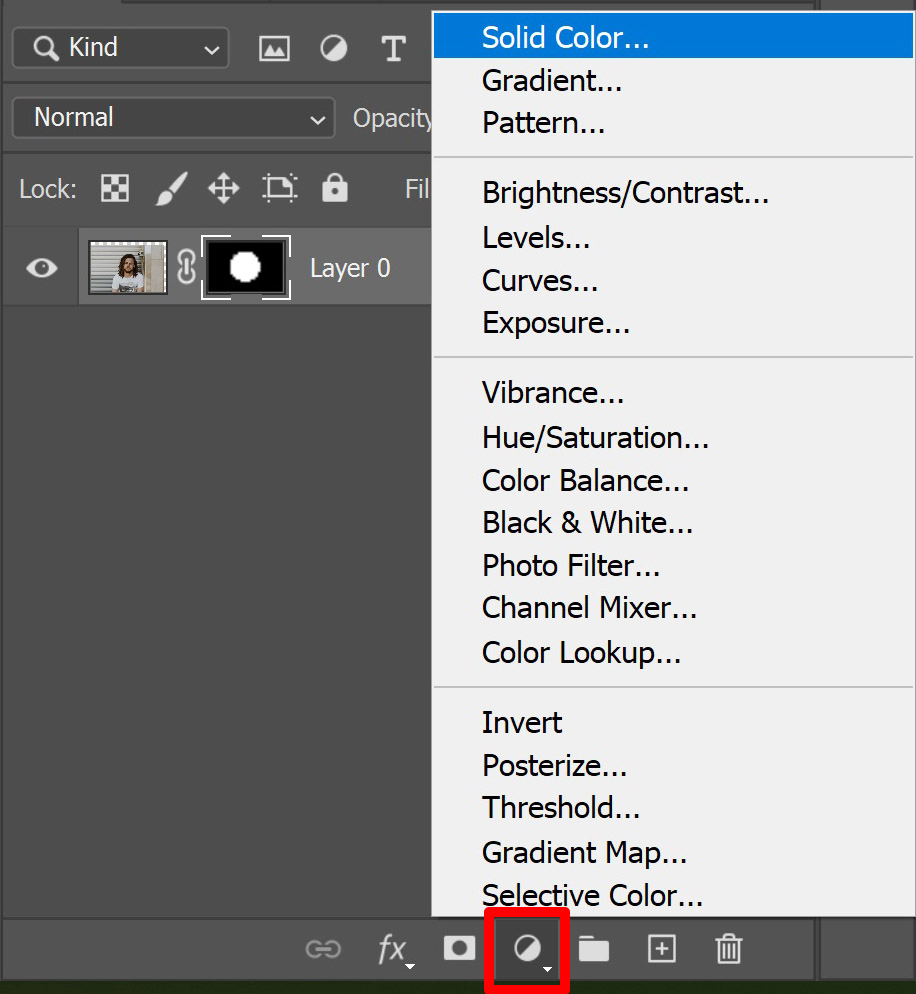Open the adjustment layer menu button
This screenshot has height=994, width=916.
point(527,950)
